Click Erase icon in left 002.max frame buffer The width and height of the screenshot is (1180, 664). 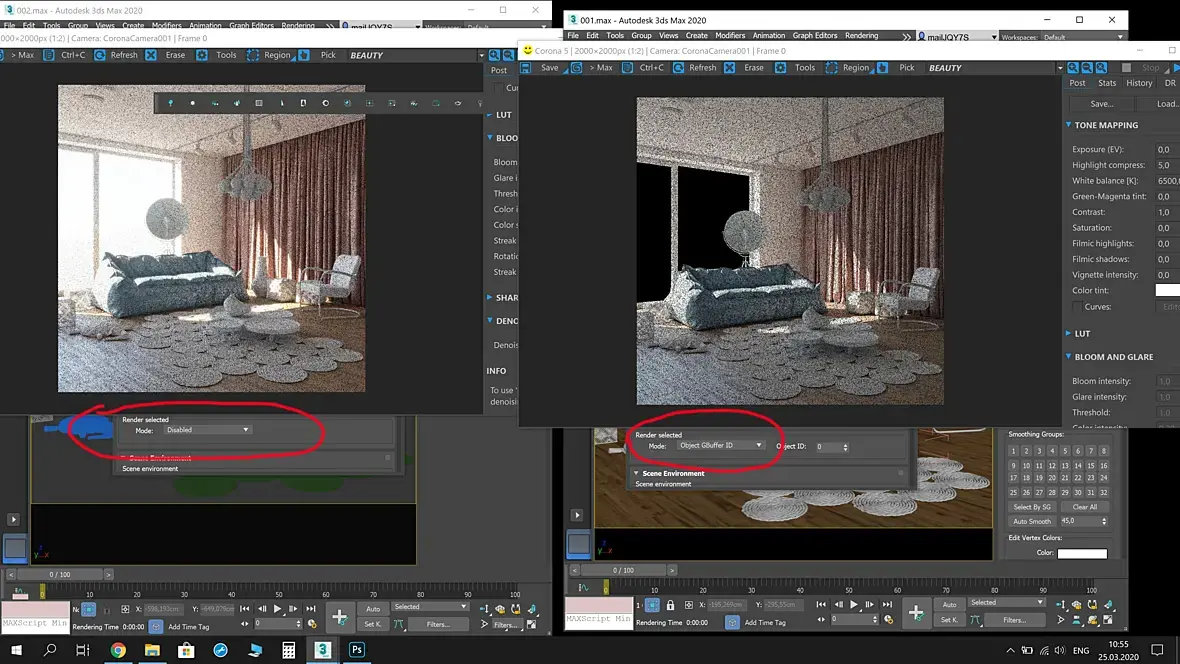point(151,55)
